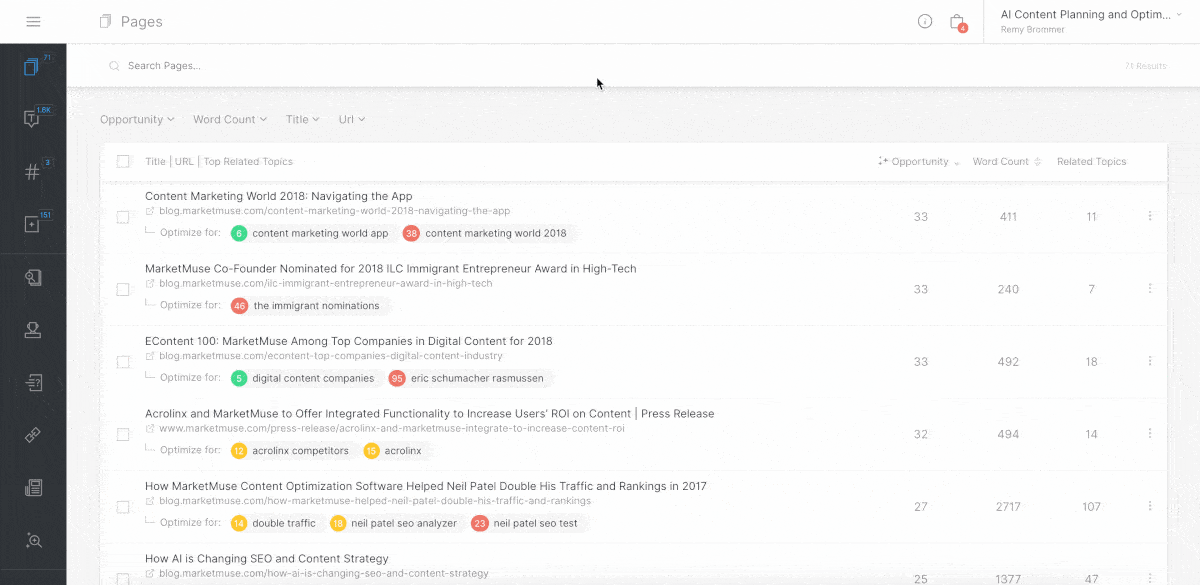Click the Pages icon in sidebar

coord(32,67)
